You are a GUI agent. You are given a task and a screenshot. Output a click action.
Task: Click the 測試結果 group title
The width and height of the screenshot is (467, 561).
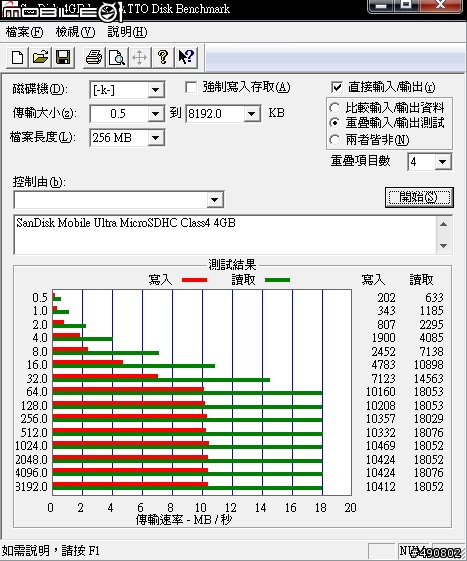(232, 265)
